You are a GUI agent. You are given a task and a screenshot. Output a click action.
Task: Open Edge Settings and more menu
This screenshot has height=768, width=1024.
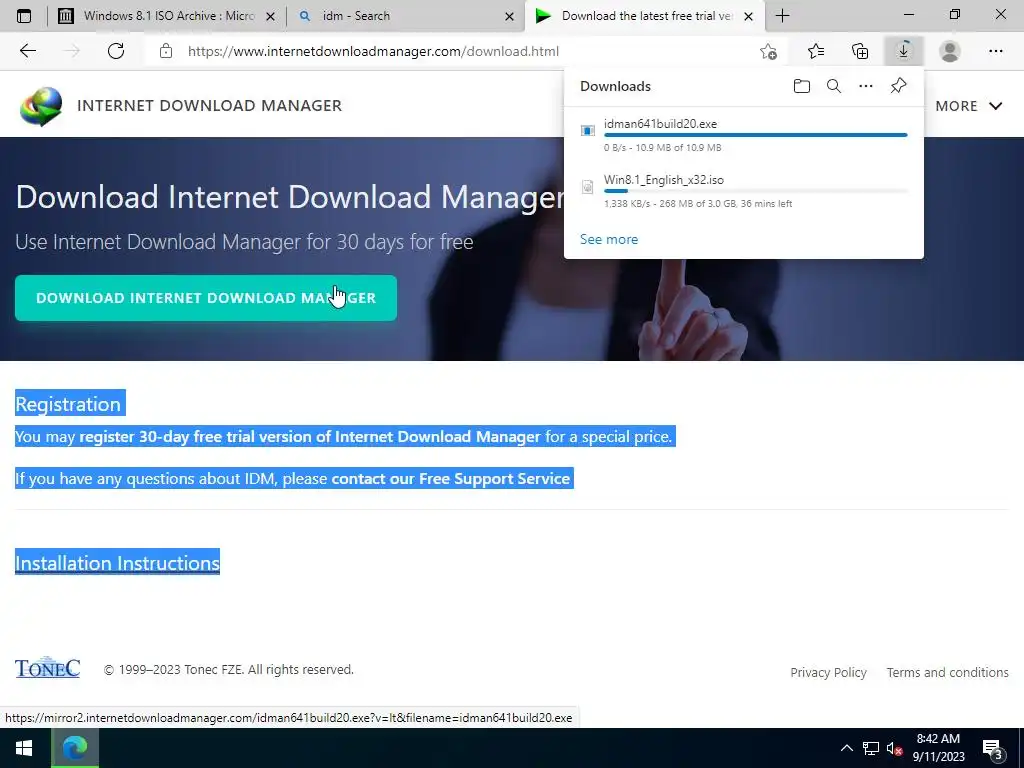point(995,51)
